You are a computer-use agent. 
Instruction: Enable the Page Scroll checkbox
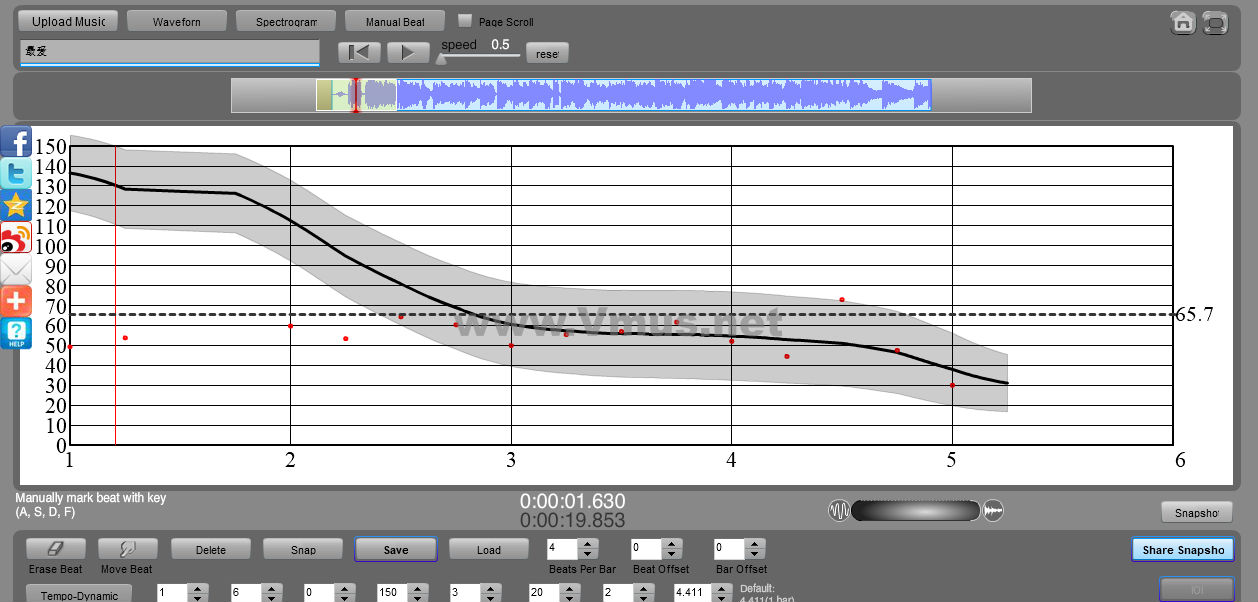(465, 20)
